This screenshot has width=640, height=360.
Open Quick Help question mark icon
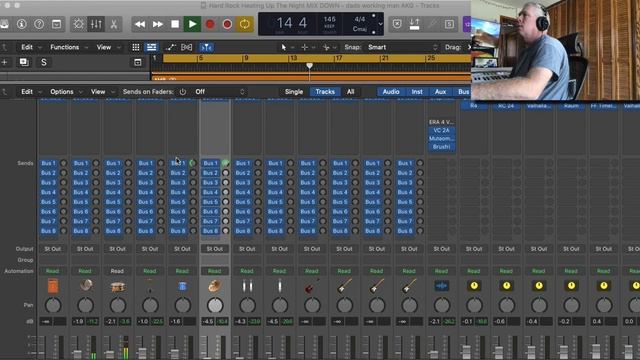pyautogui.click(x=39, y=24)
